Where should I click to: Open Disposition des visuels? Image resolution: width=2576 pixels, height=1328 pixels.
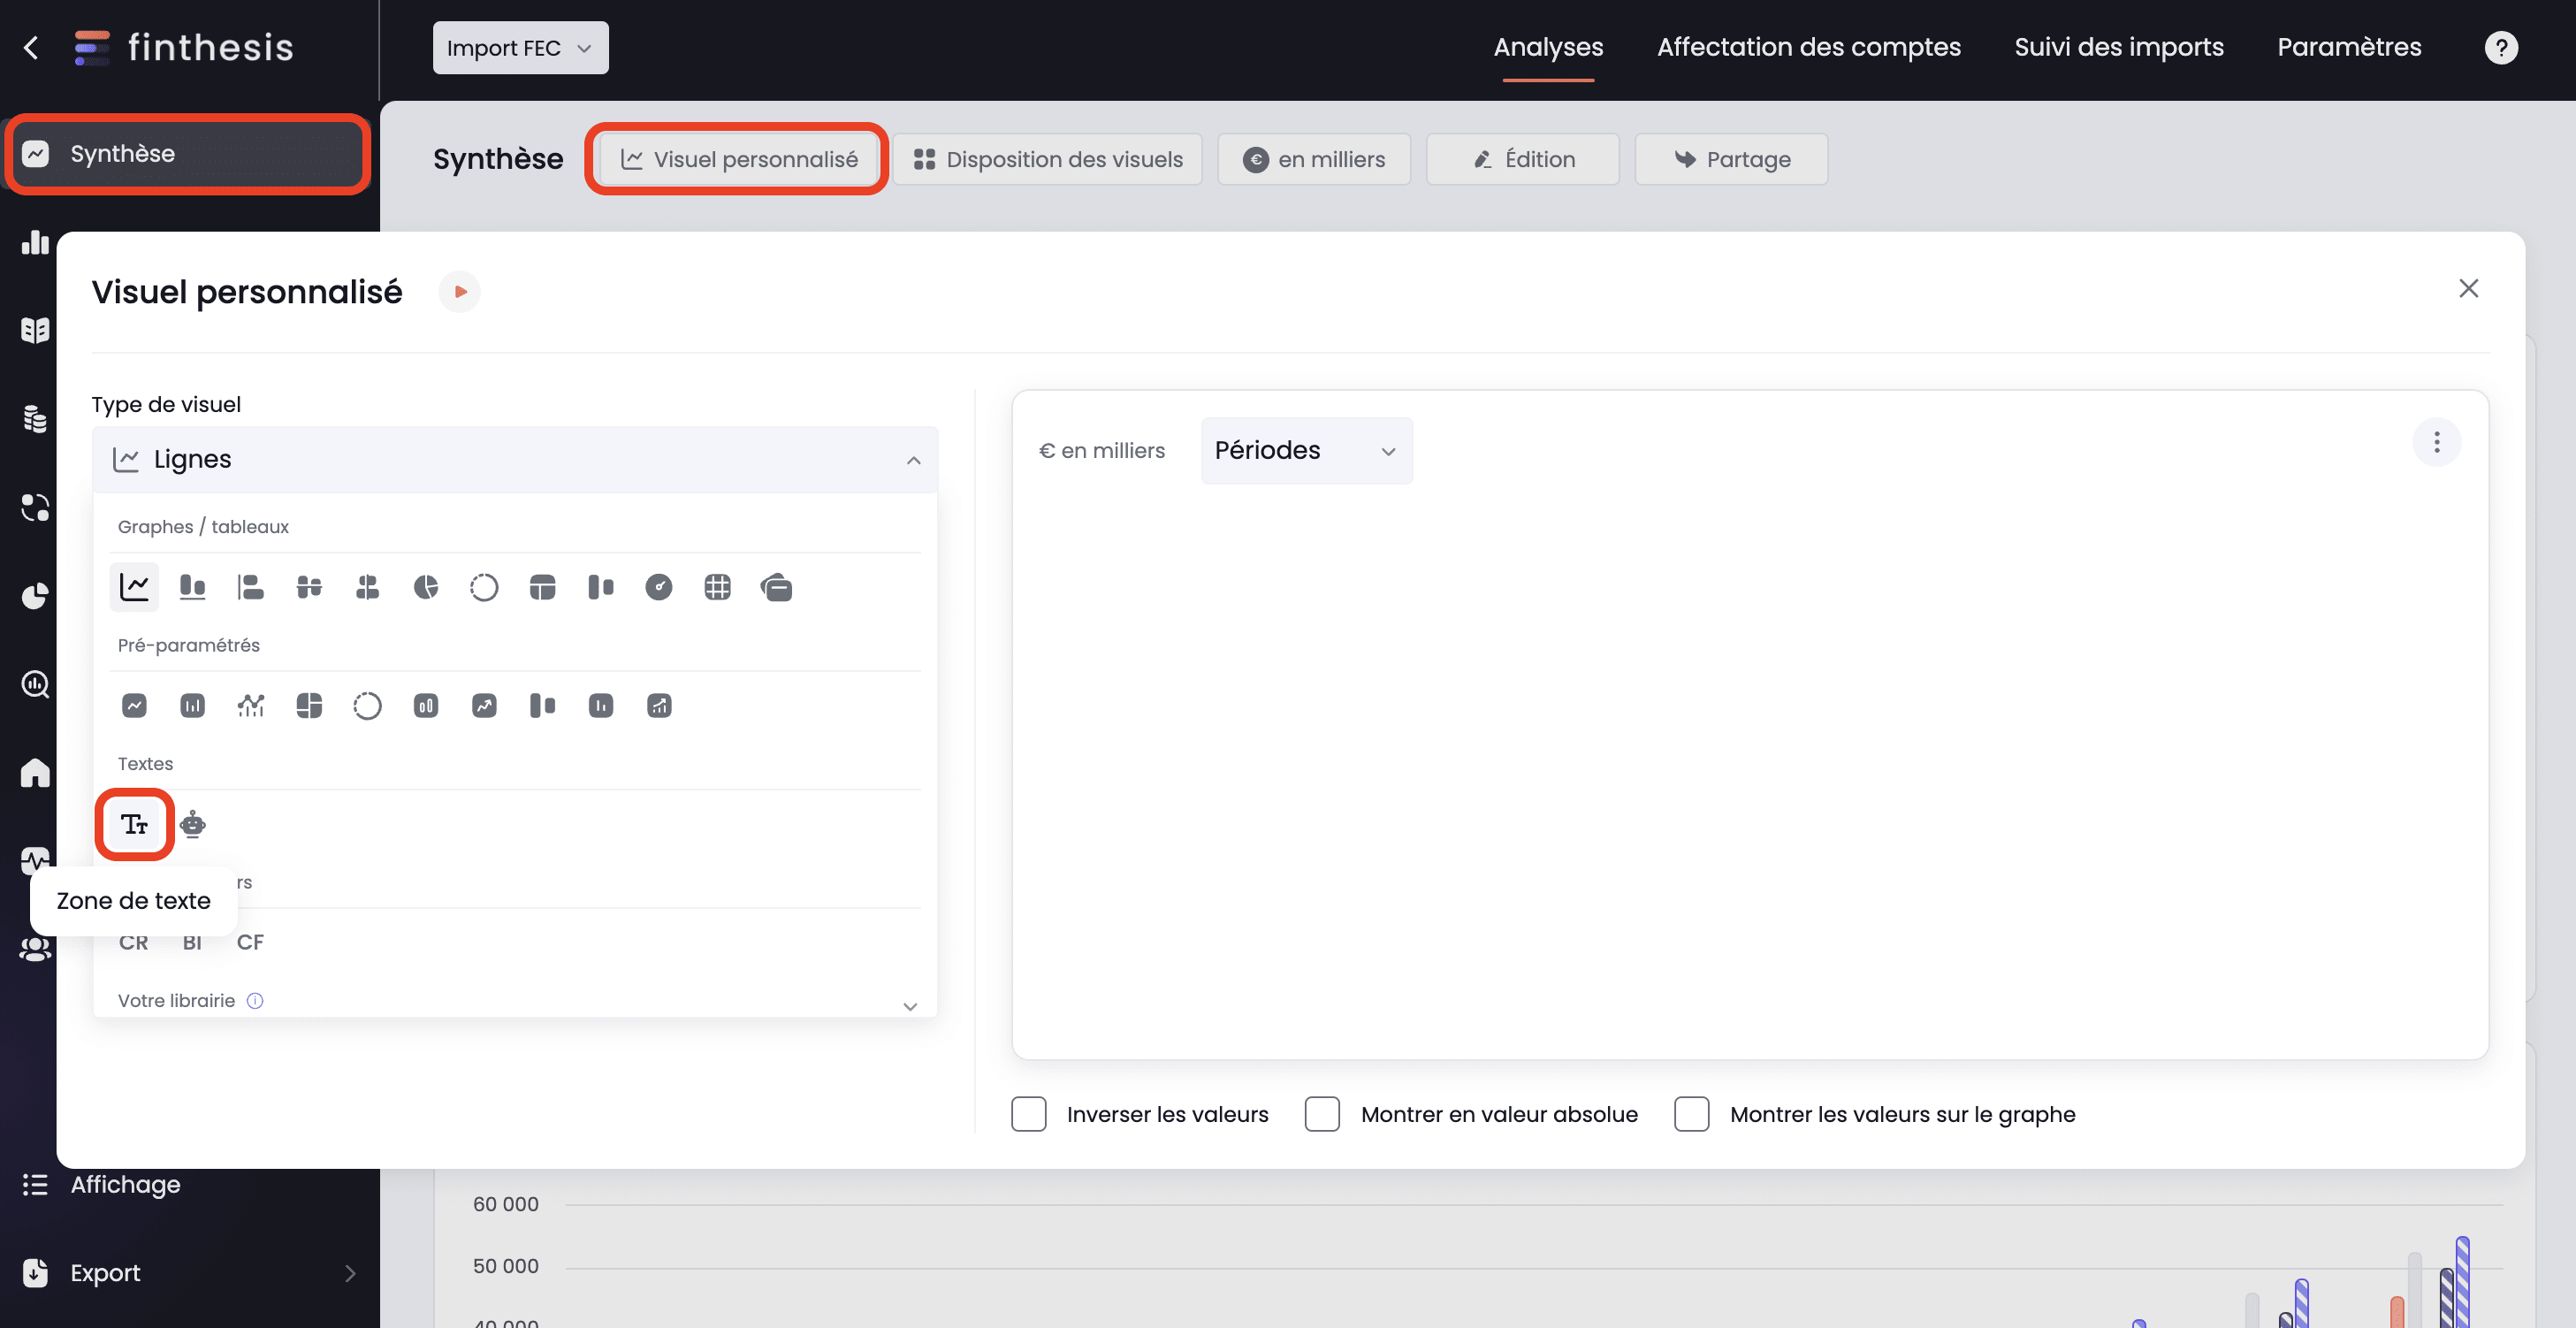point(1047,160)
